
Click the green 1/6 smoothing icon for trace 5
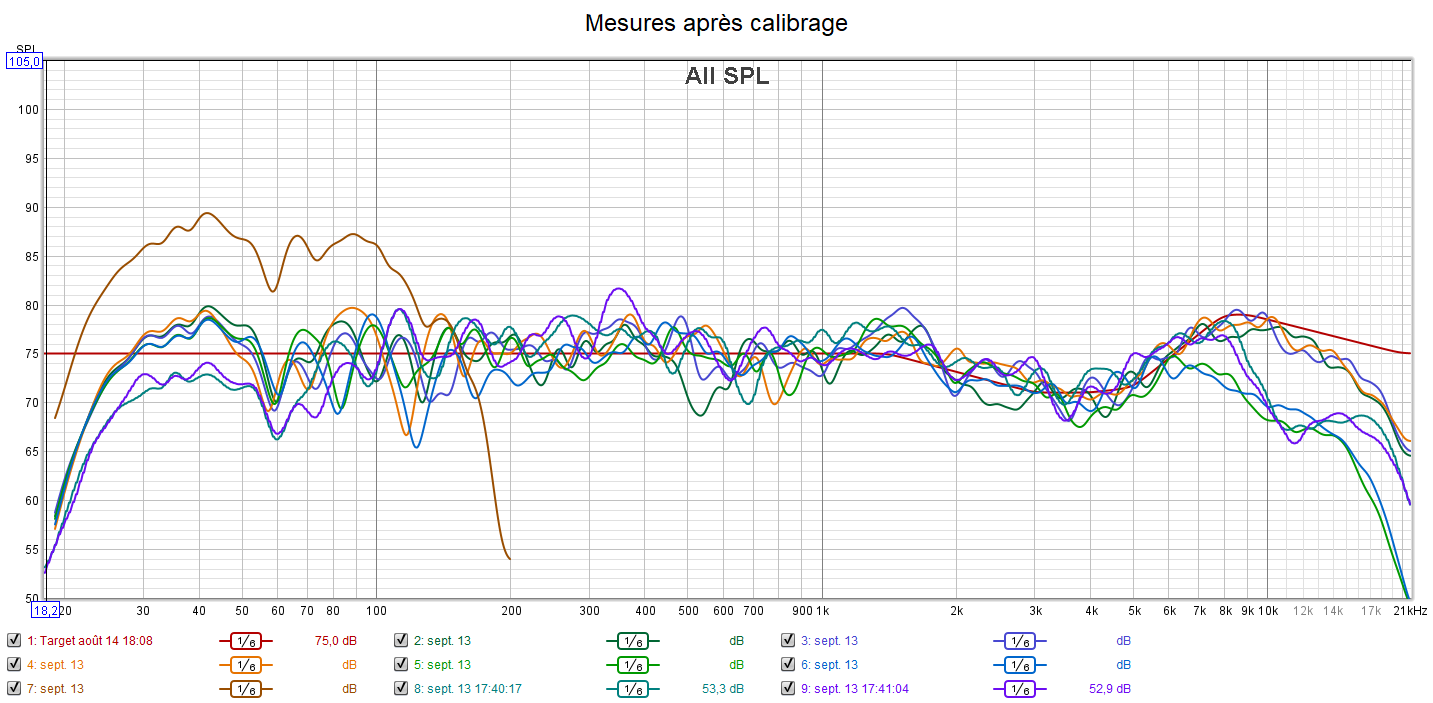tap(632, 665)
